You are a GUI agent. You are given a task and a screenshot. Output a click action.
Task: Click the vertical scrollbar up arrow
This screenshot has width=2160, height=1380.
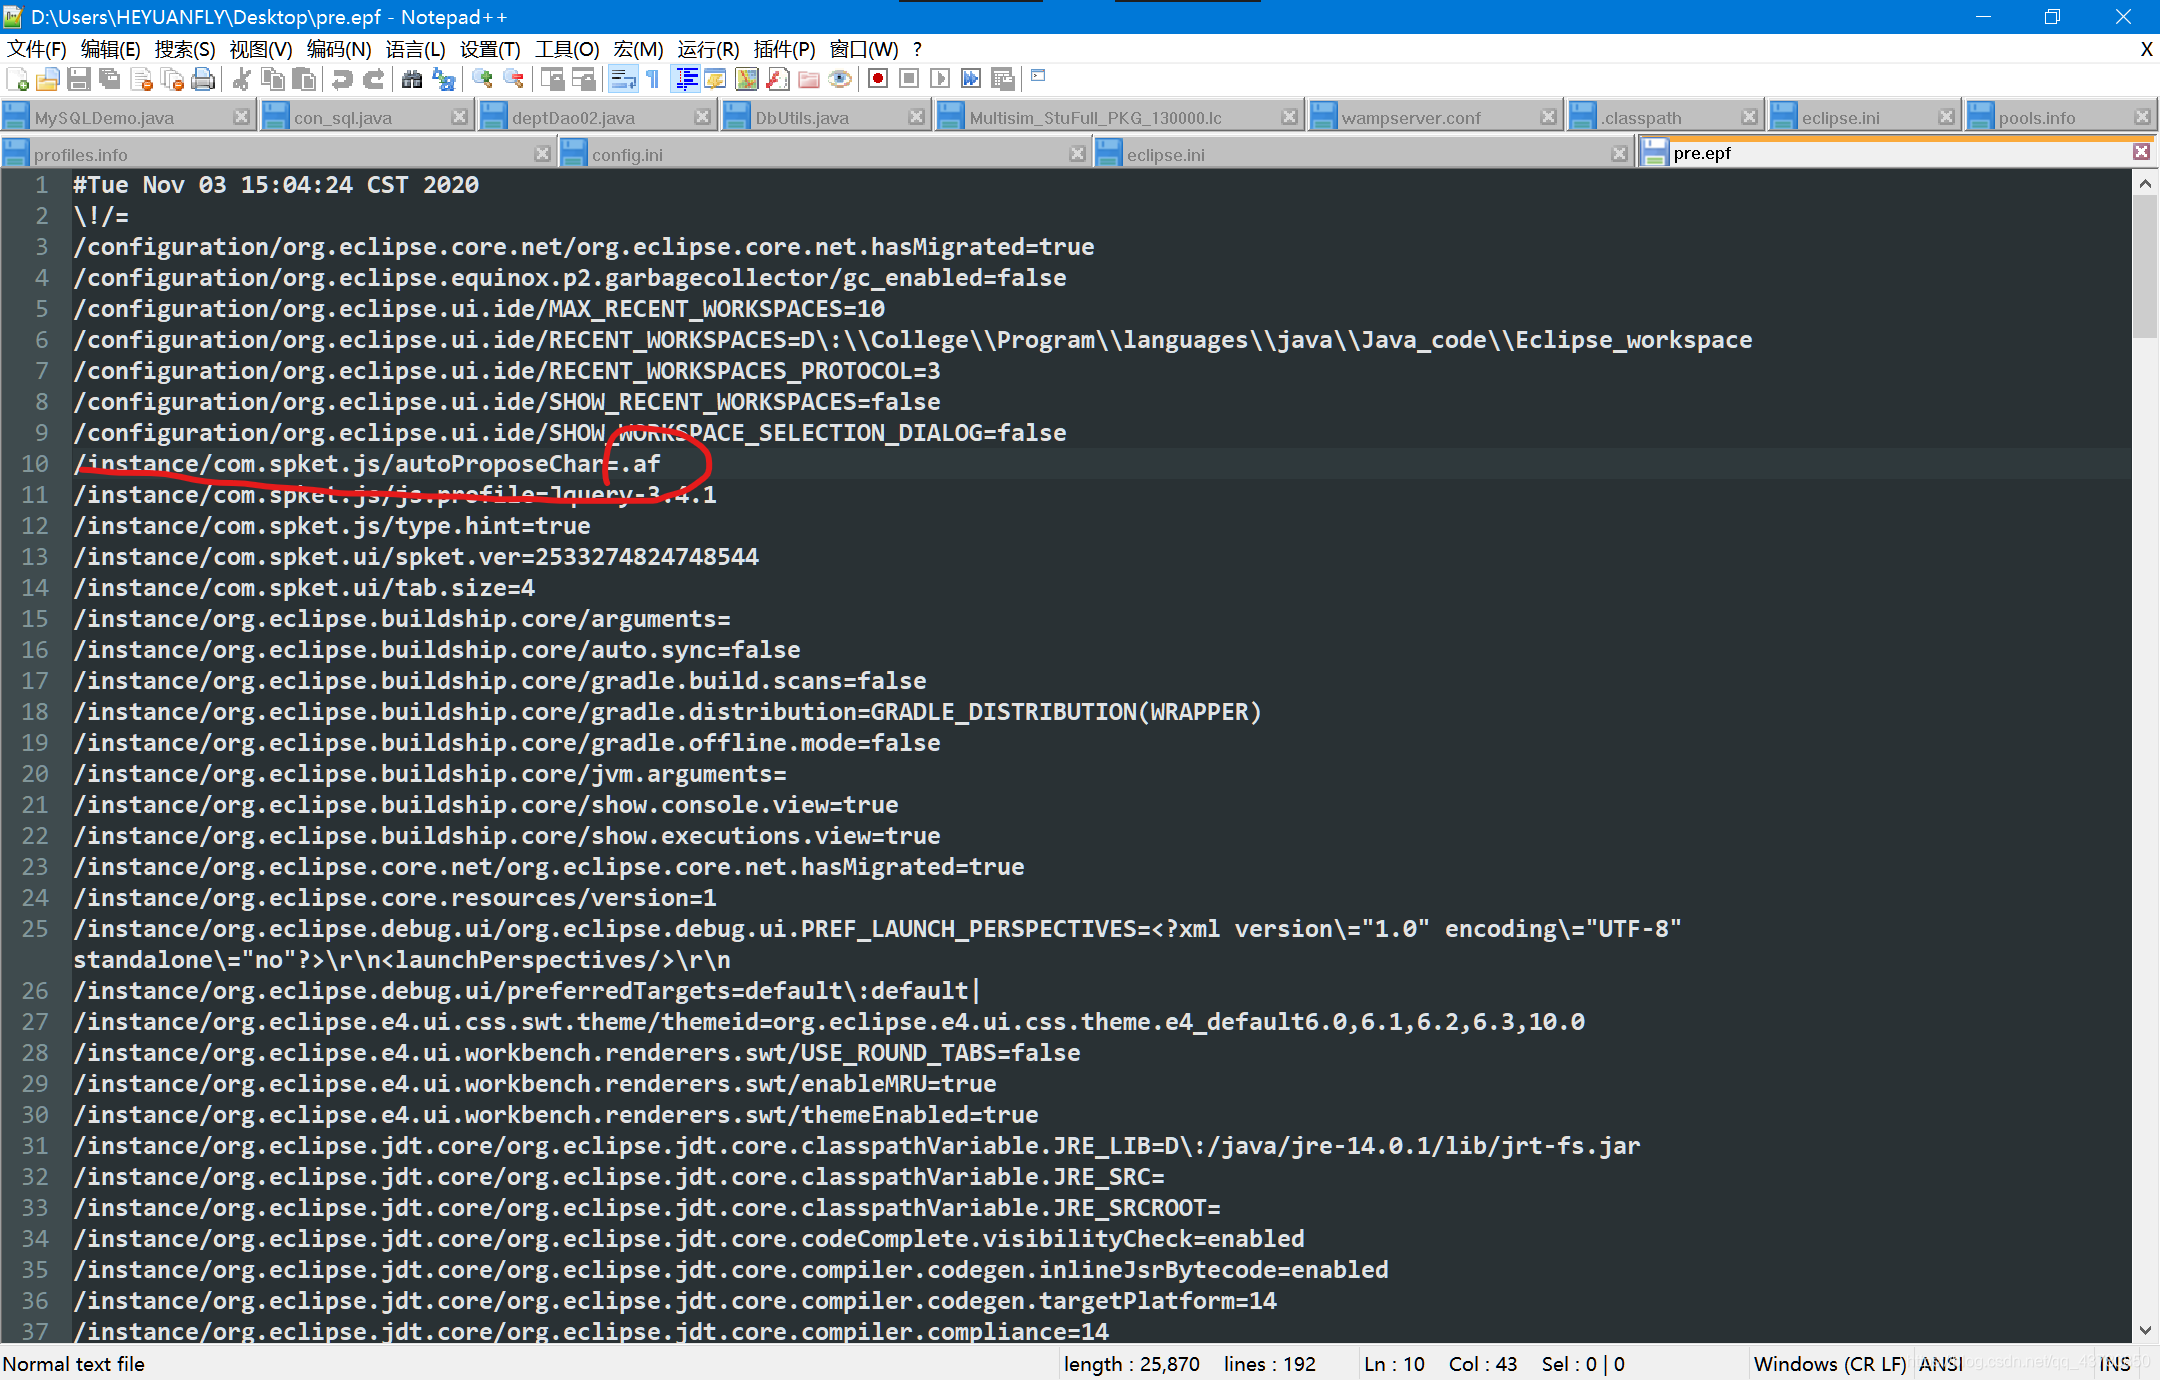[x=2145, y=183]
